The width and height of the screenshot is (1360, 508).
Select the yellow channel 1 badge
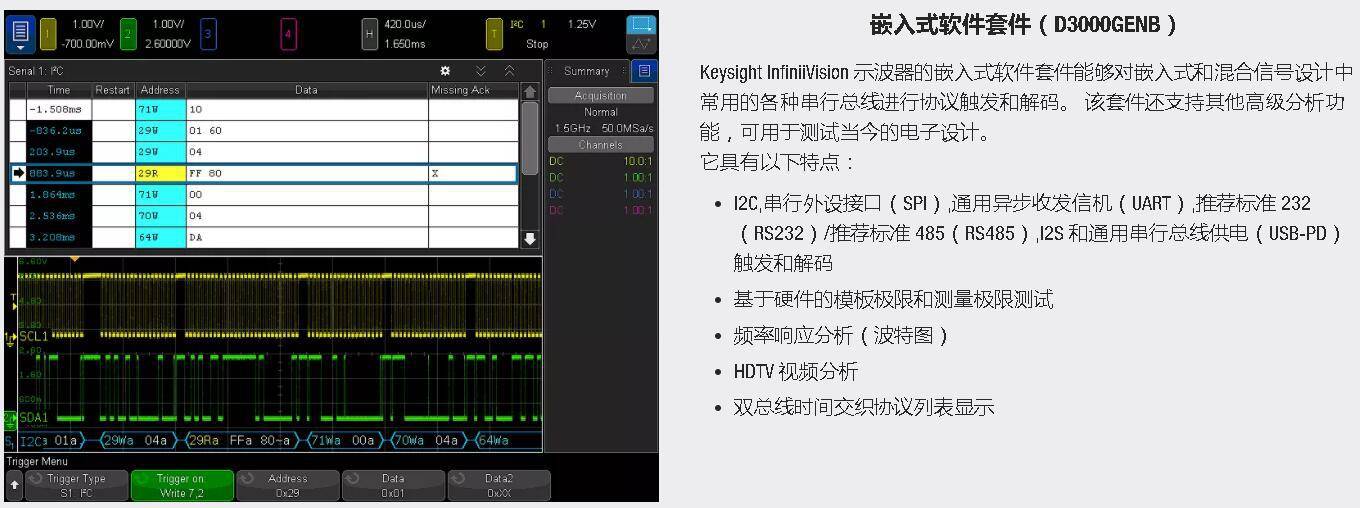[48, 33]
